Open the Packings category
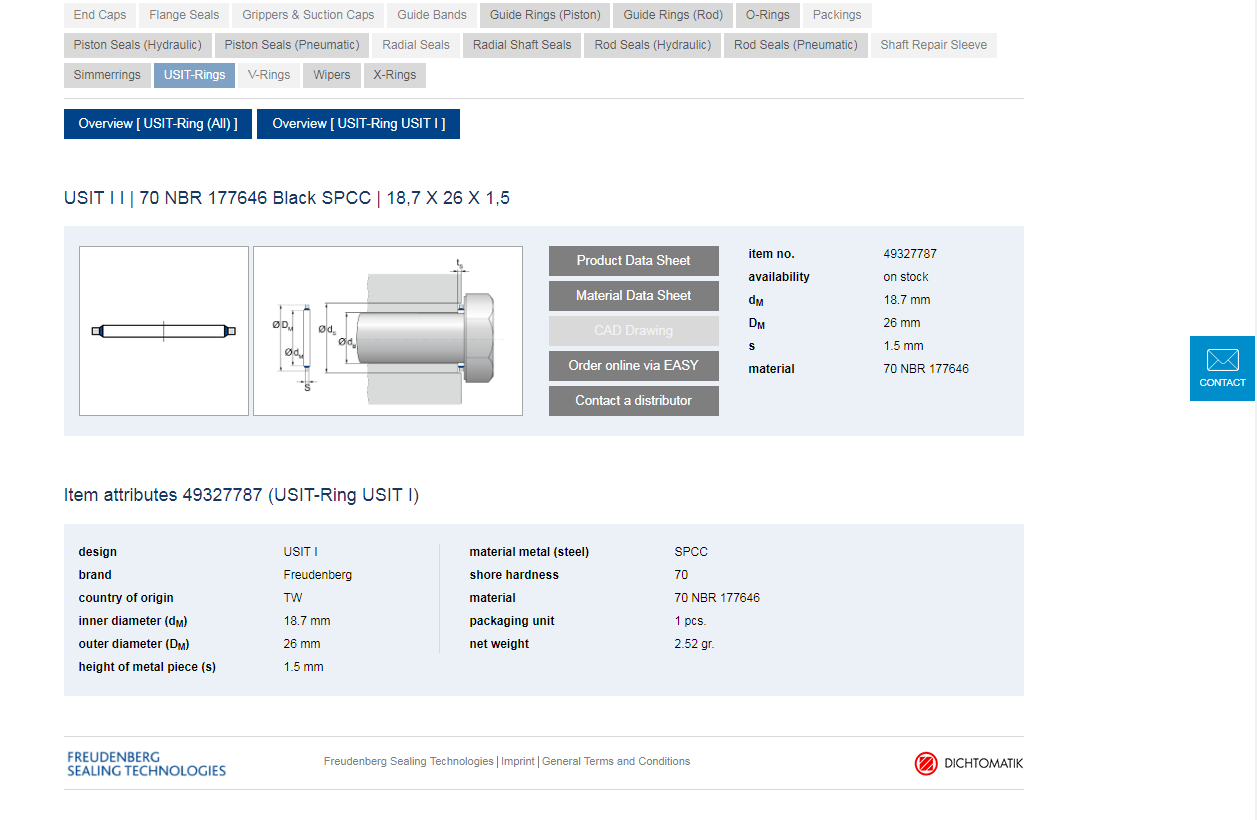 (837, 15)
